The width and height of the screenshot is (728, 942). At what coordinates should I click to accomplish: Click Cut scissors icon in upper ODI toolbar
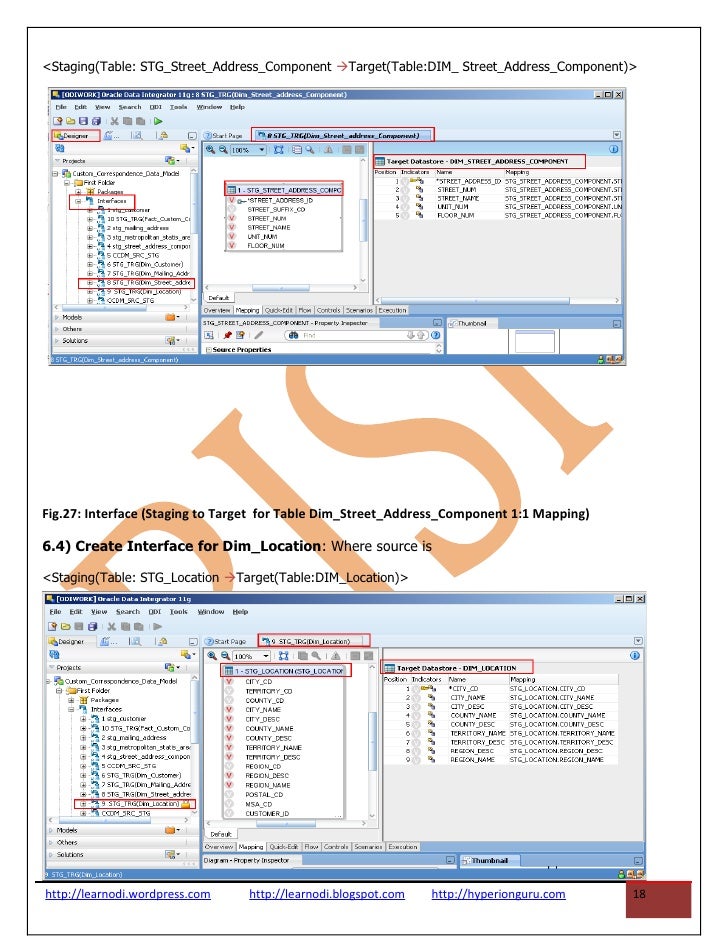pos(114,121)
